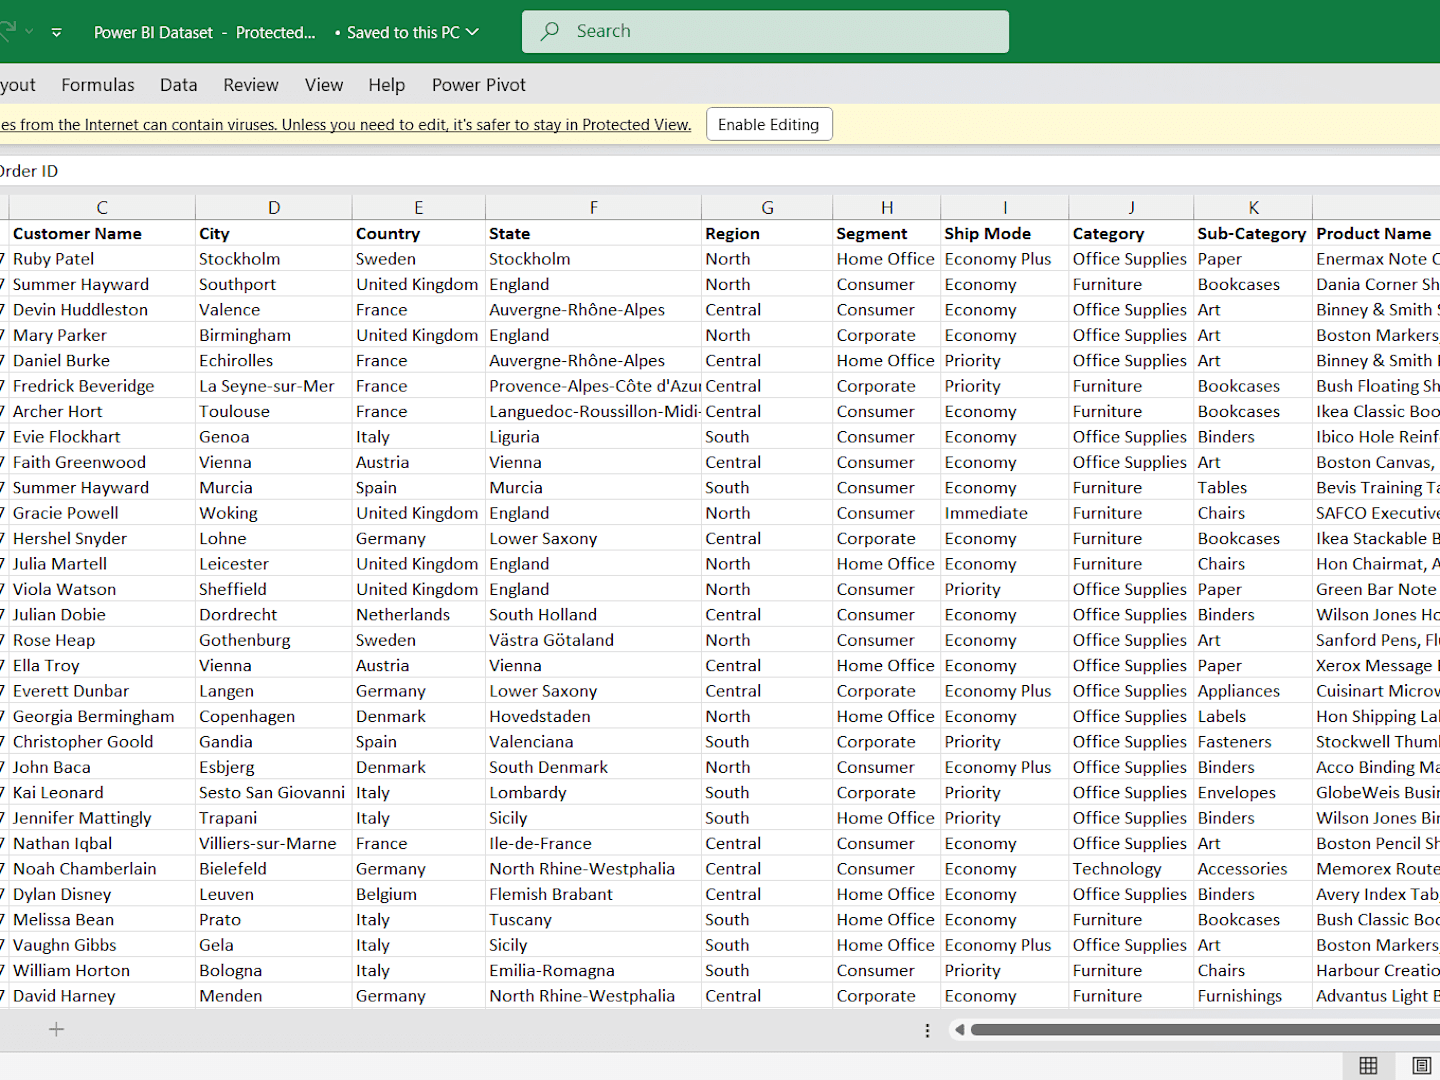Screen dimensions: 1440x1080
Task: Click sheet tab options three-dot icon
Action: (x=927, y=1030)
